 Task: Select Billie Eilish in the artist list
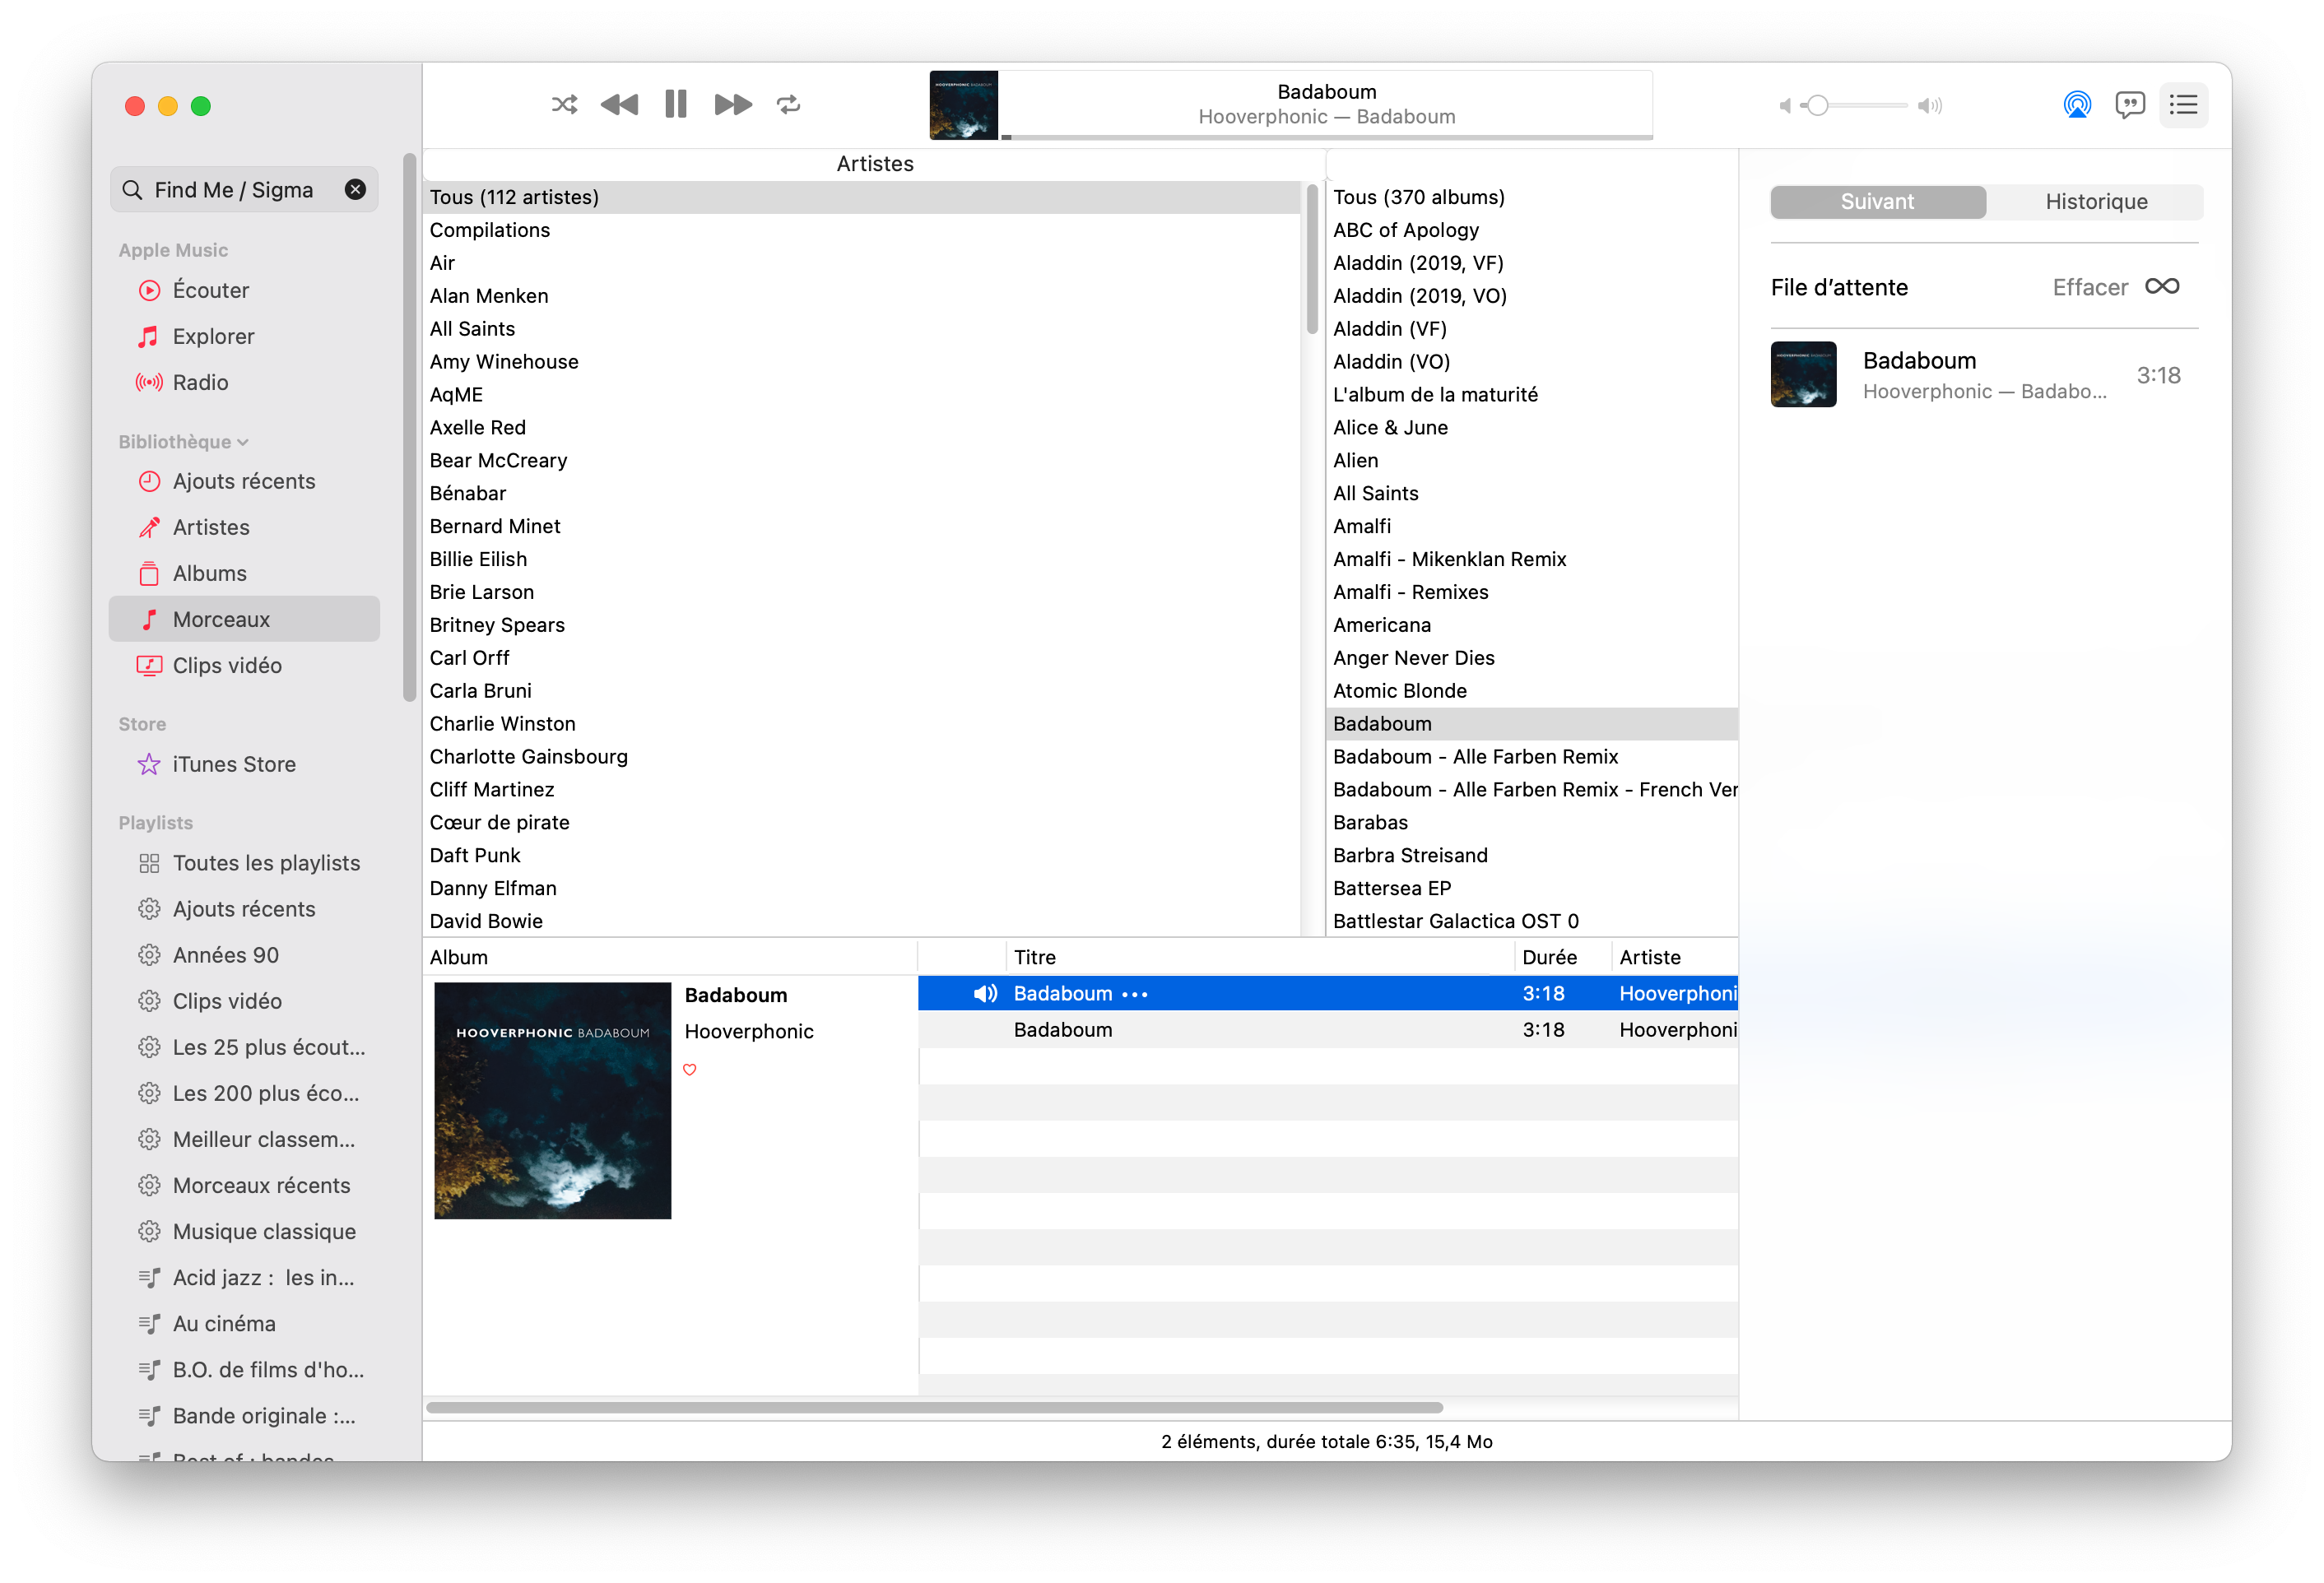point(862,559)
